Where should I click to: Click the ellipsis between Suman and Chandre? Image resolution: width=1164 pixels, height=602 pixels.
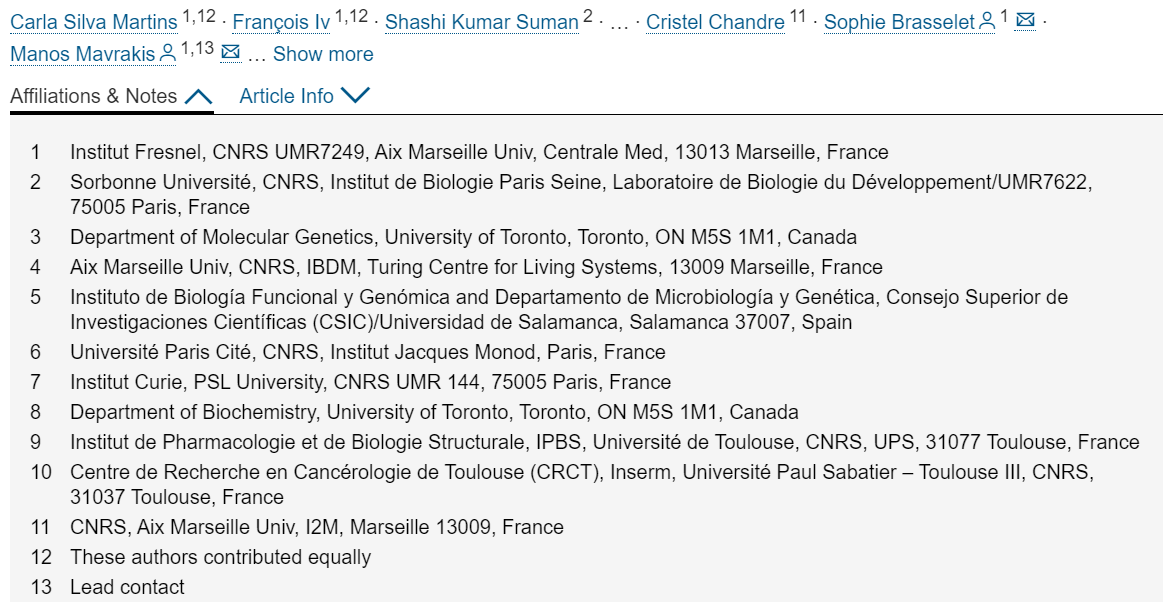click(x=618, y=24)
